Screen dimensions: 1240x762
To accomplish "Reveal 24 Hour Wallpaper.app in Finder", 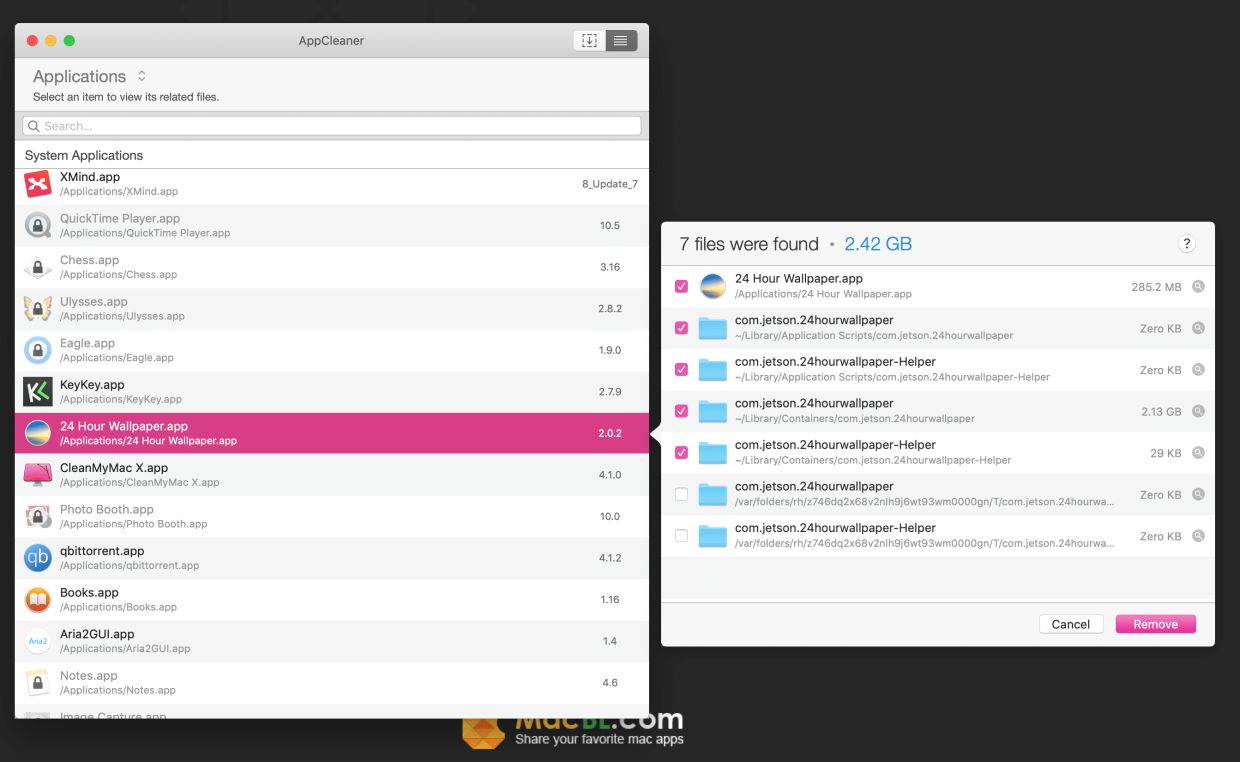I will coord(1198,287).
